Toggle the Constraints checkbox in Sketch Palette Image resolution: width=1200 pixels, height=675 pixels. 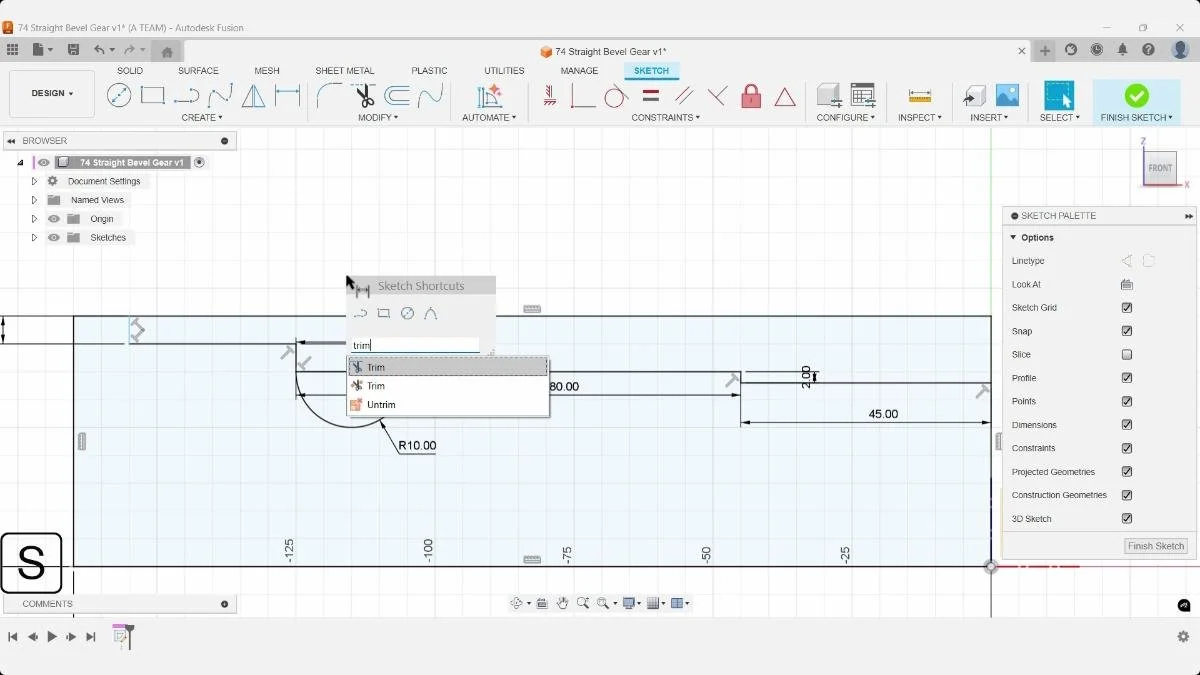(x=1127, y=448)
